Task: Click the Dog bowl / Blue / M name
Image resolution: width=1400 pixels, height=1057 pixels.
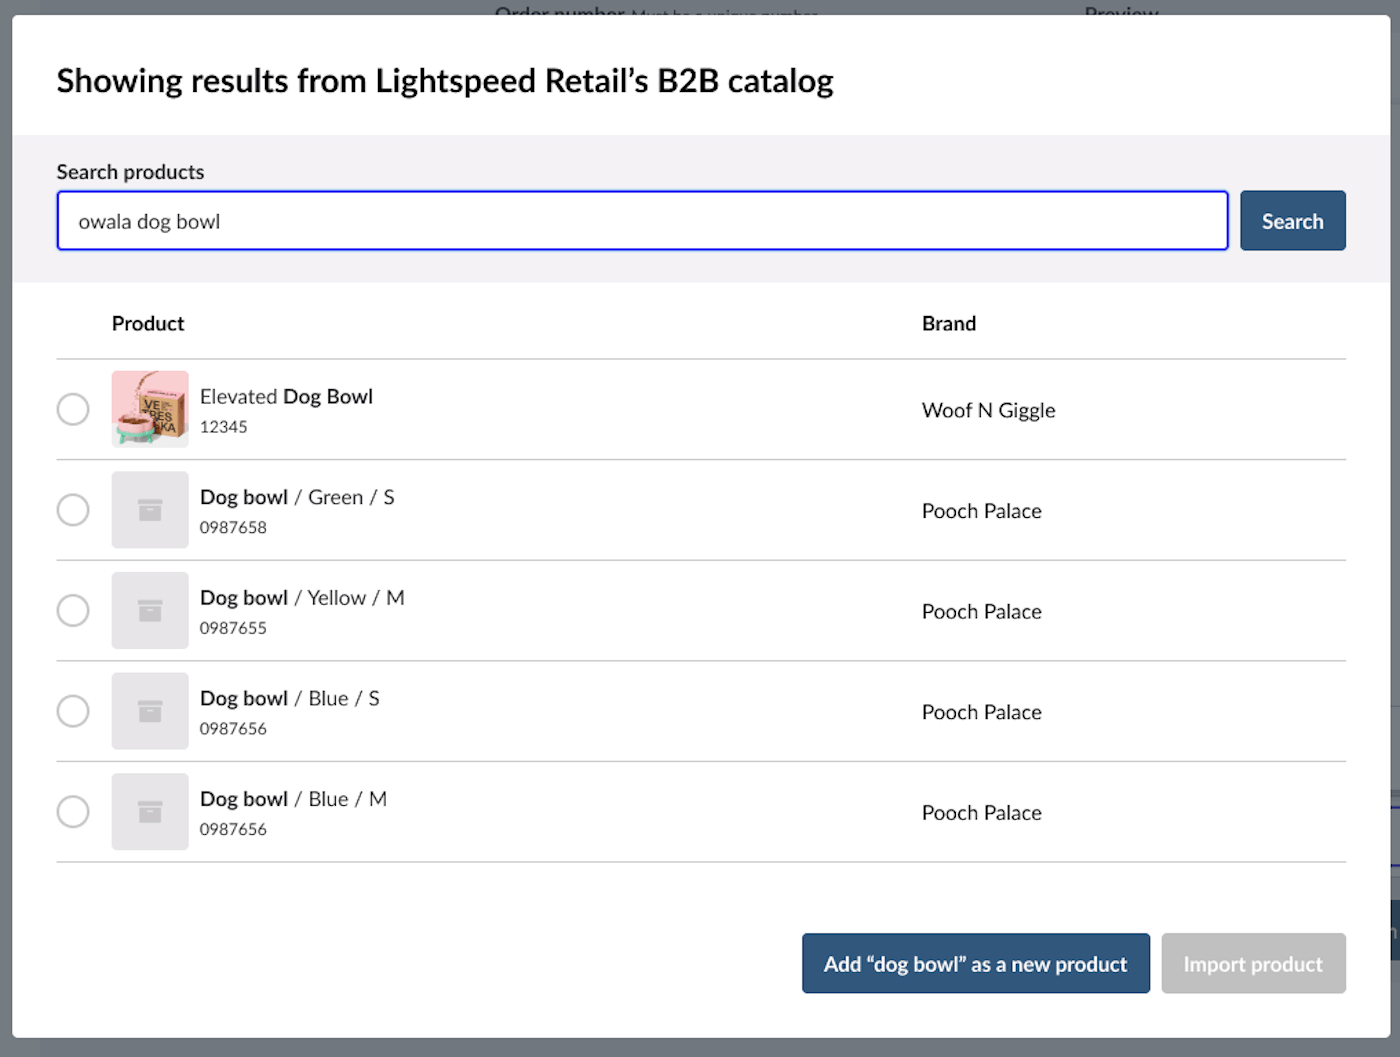Action: [x=293, y=799]
